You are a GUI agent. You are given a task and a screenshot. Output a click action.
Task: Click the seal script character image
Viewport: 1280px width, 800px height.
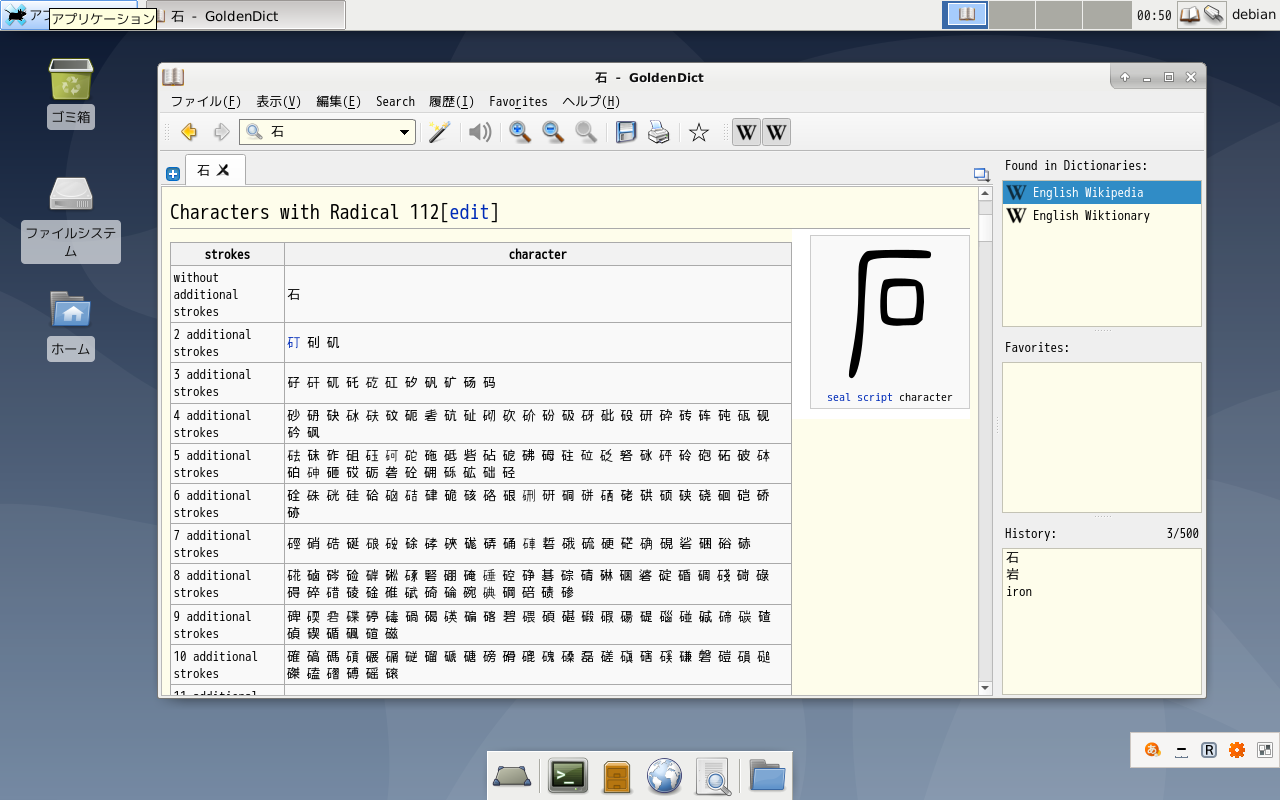(x=889, y=312)
